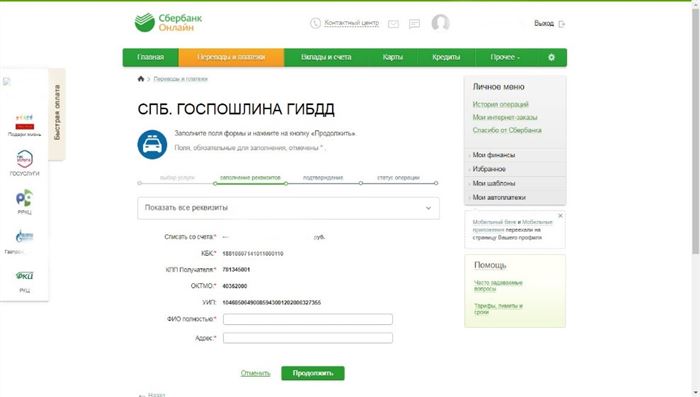This screenshot has width=700, height=397.
Task: Open the Госуслуги quick-pay icon
Action: coord(25,163)
